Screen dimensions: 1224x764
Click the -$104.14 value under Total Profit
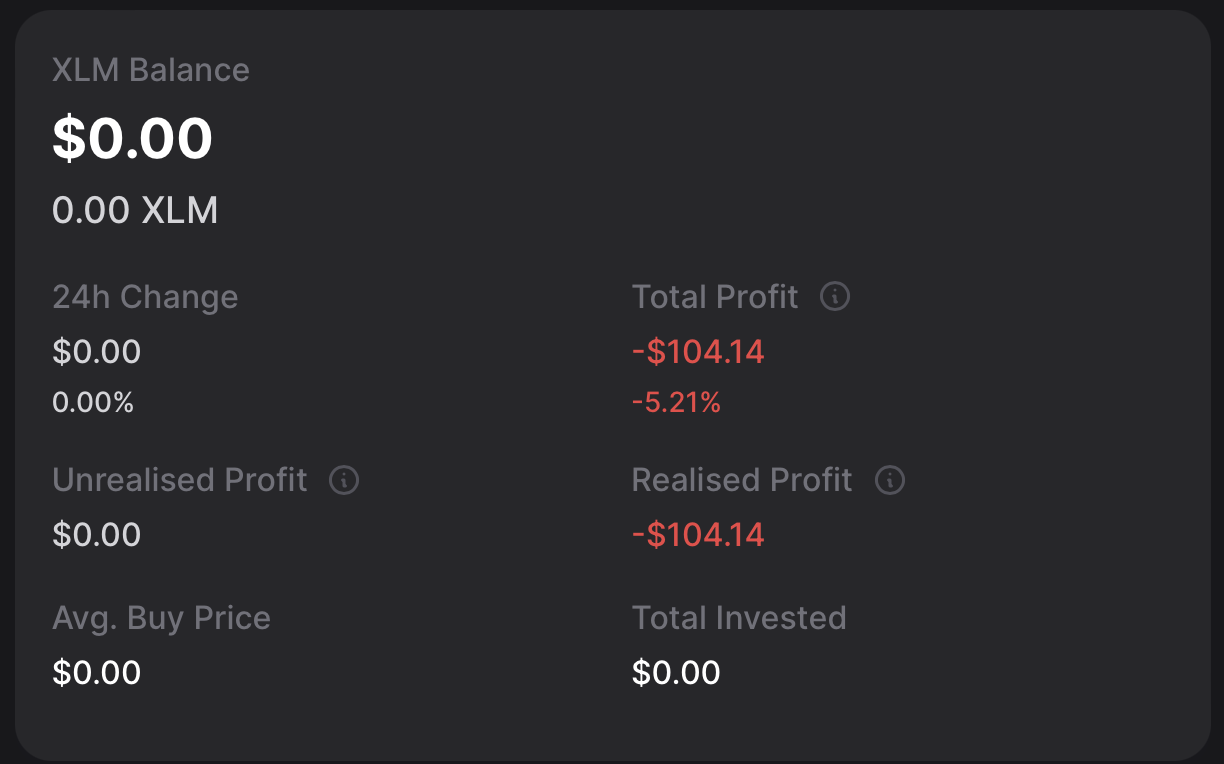(698, 351)
